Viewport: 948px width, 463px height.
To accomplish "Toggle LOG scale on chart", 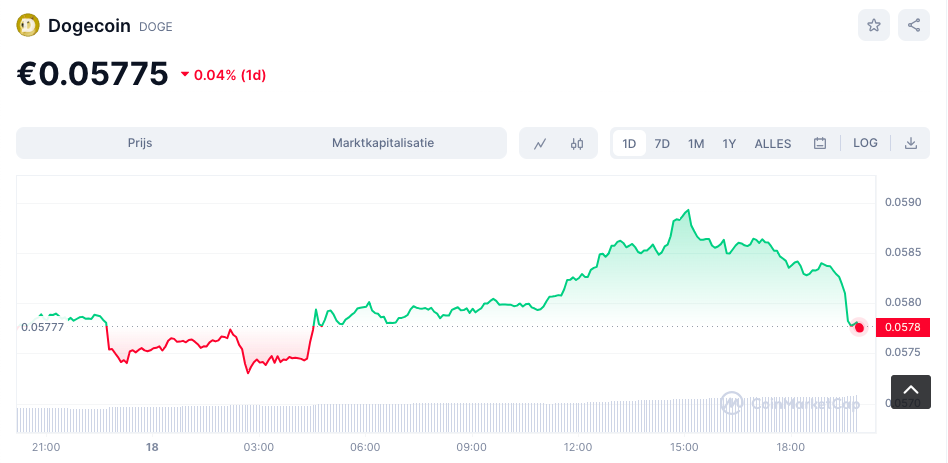I will tap(865, 143).
